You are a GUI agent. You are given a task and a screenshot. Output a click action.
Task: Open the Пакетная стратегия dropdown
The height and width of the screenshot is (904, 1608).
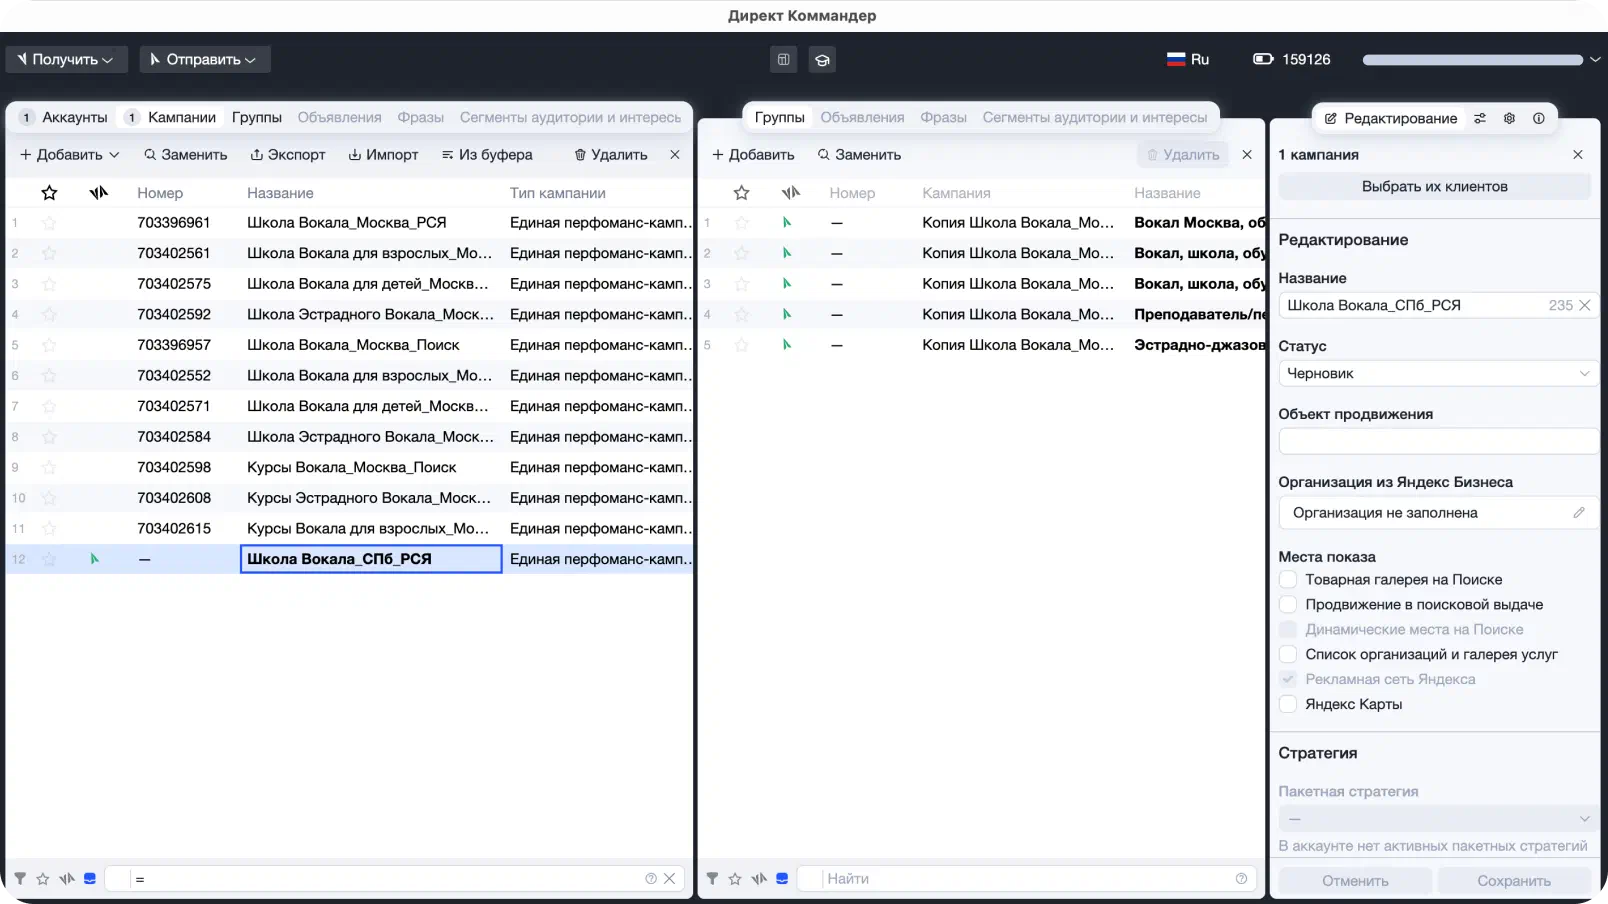point(1438,819)
